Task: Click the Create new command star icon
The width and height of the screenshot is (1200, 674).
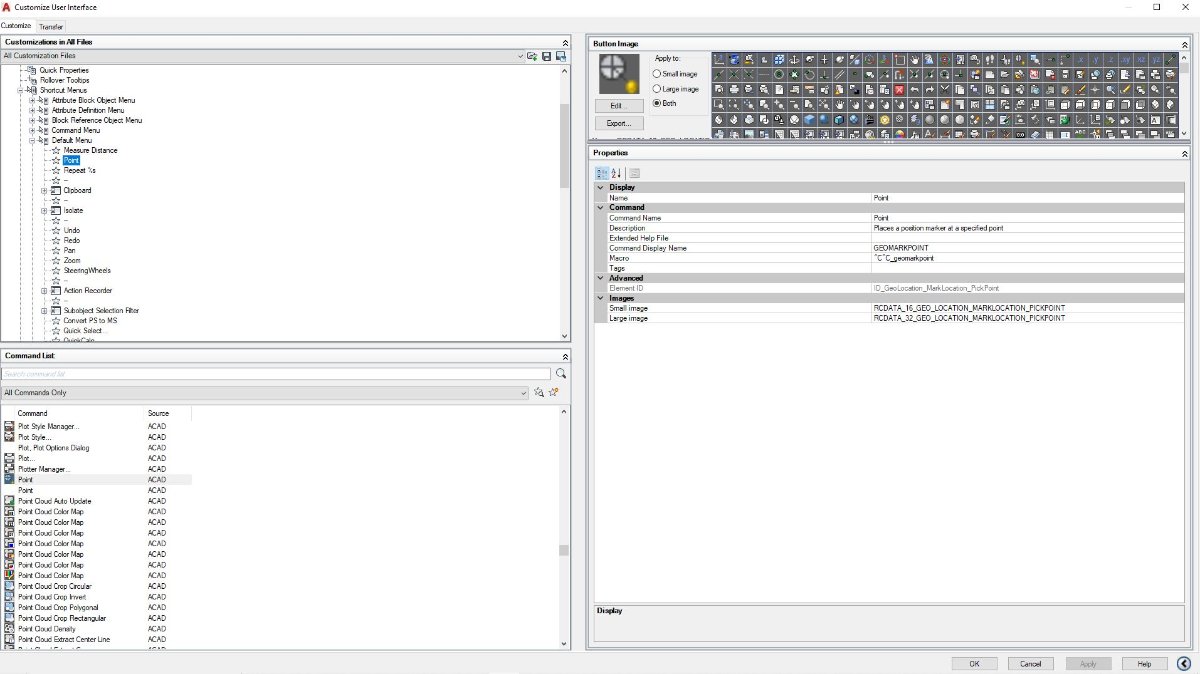Action: 553,393
